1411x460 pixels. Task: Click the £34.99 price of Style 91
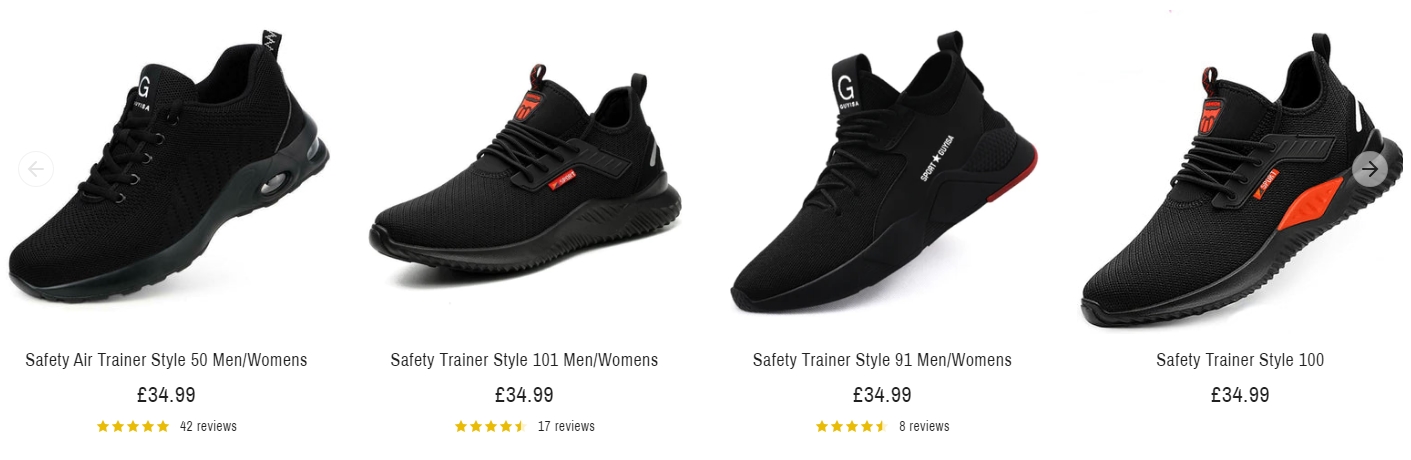[x=882, y=395]
